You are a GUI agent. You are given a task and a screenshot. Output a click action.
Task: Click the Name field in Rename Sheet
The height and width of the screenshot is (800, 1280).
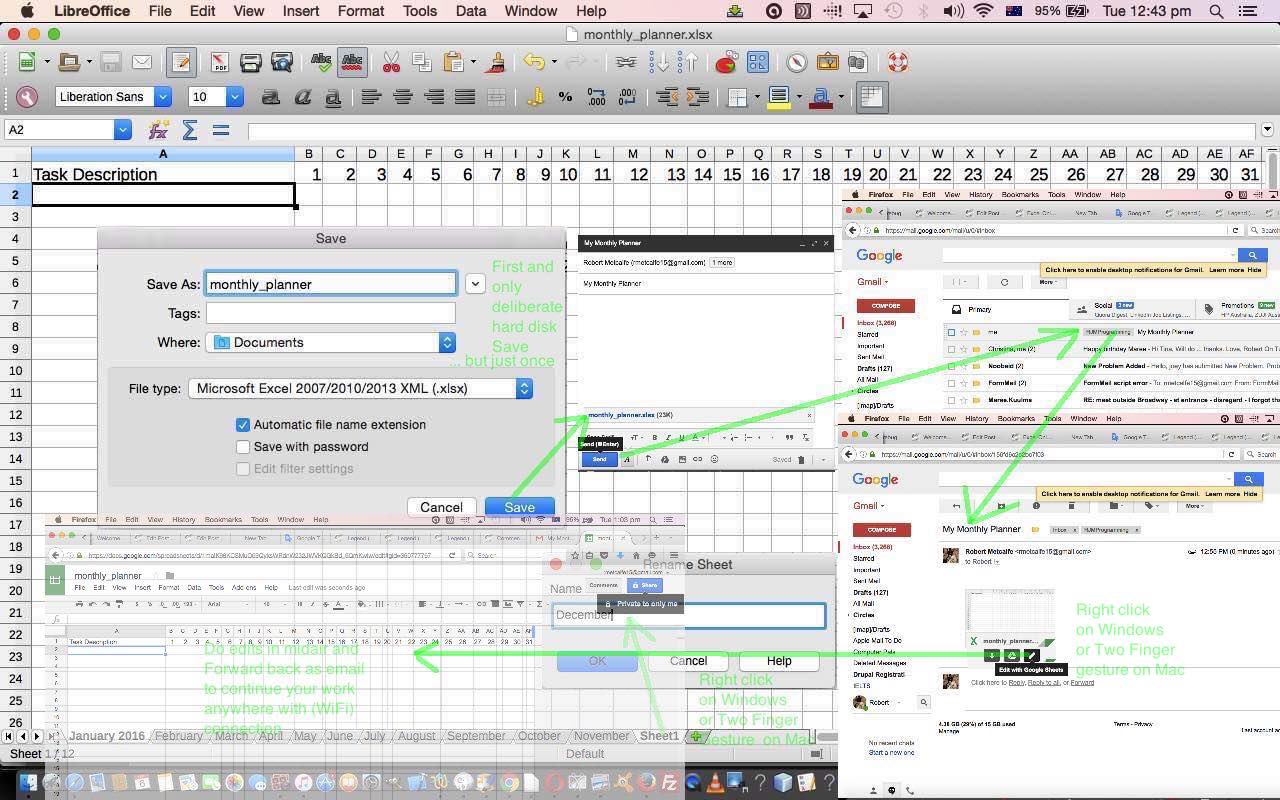coord(689,615)
